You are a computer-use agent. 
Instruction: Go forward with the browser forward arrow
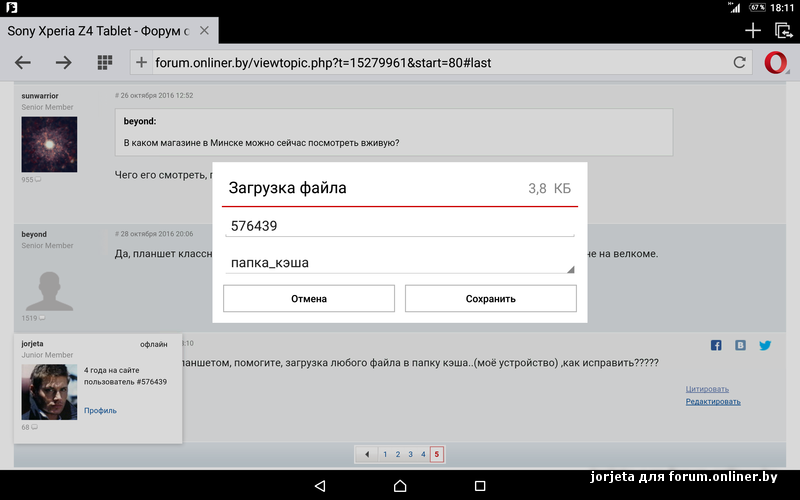click(x=63, y=63)
